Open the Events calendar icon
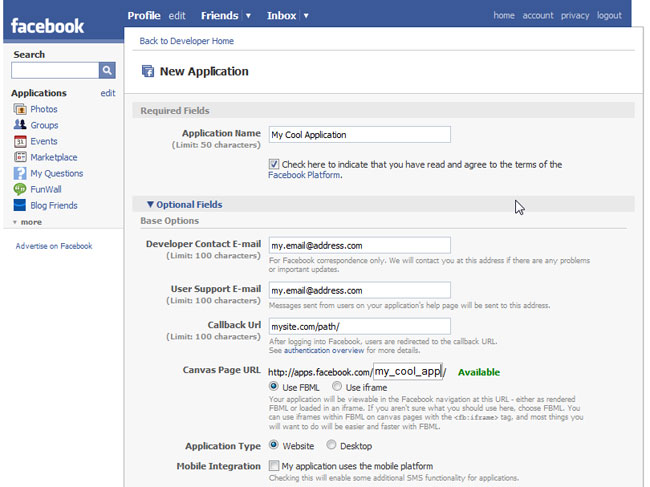The width and height of the screenshot is (650, 487). 20,141
